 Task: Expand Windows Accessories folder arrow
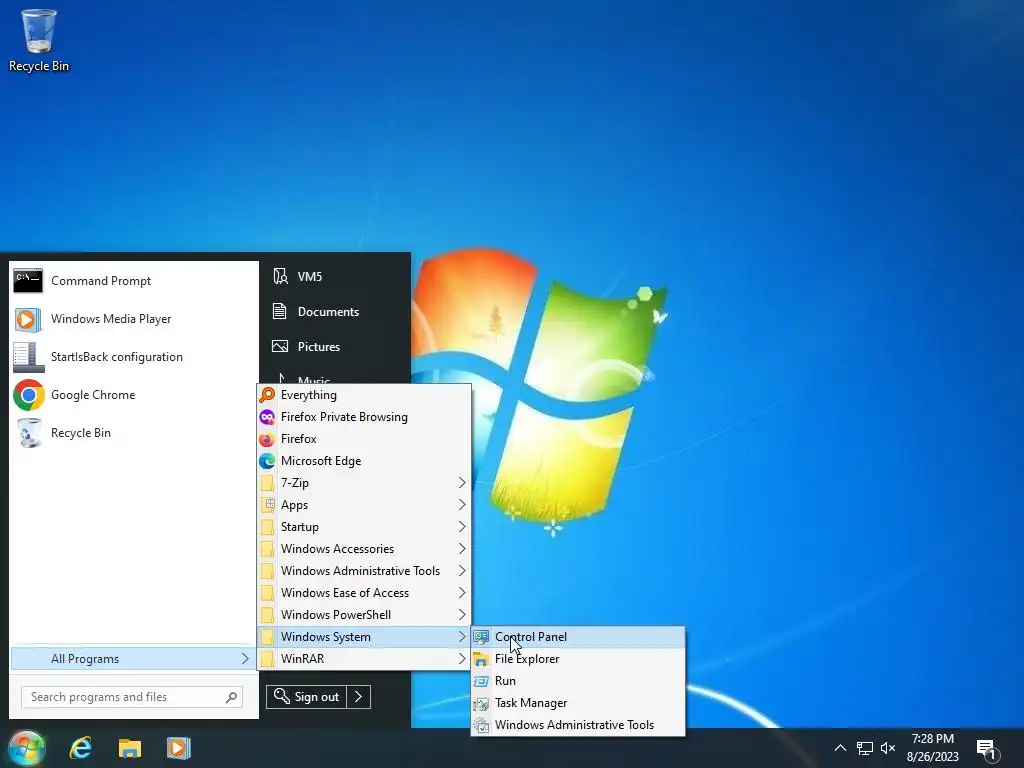click(x=462, y=549)
